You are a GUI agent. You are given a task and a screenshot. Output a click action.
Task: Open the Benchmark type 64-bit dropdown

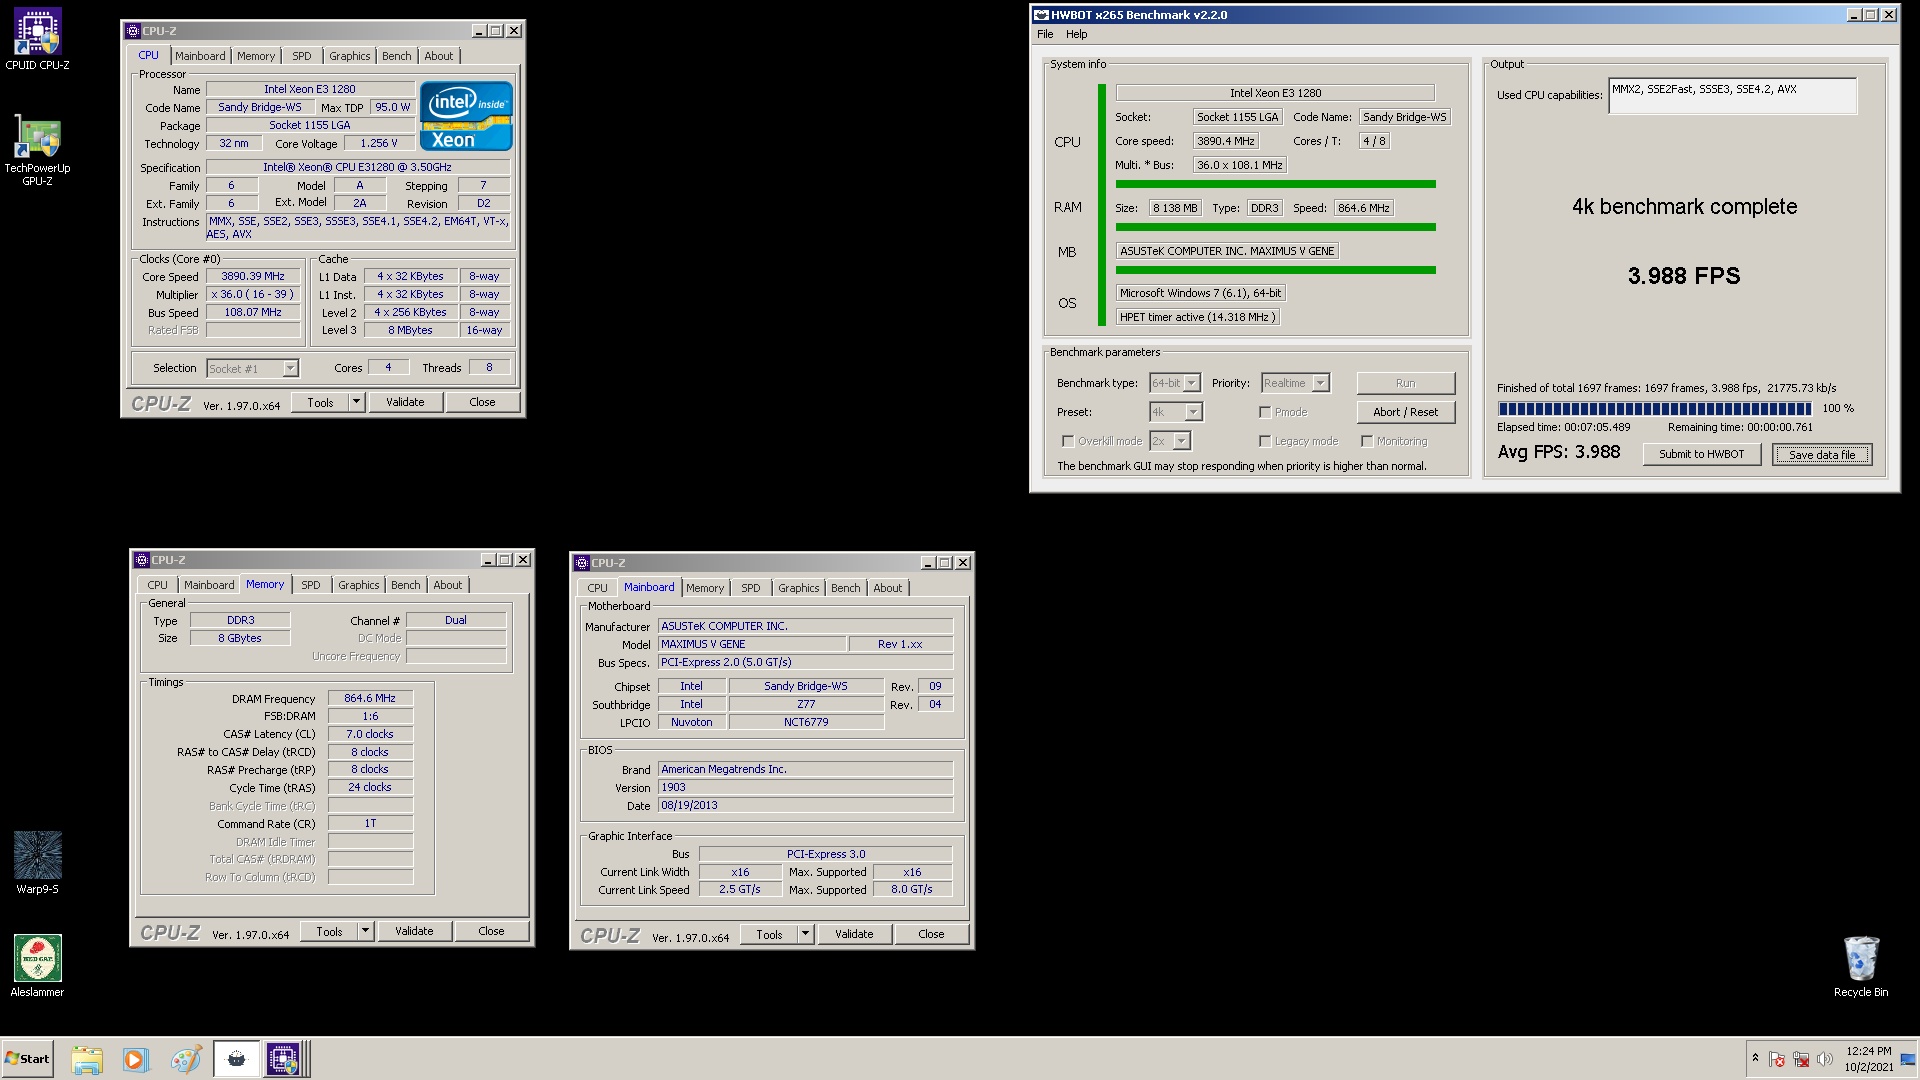1175,383
